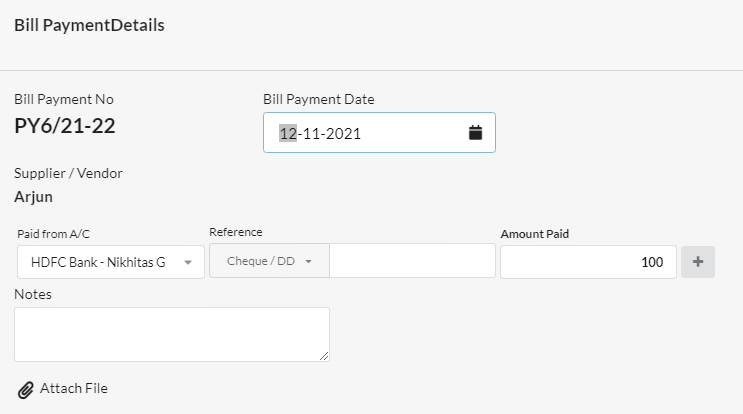Image resolution: width=743 pixels, height=414 pixels.
Task: Select the month 11 in payment date
Action: [x=311, y=134]
